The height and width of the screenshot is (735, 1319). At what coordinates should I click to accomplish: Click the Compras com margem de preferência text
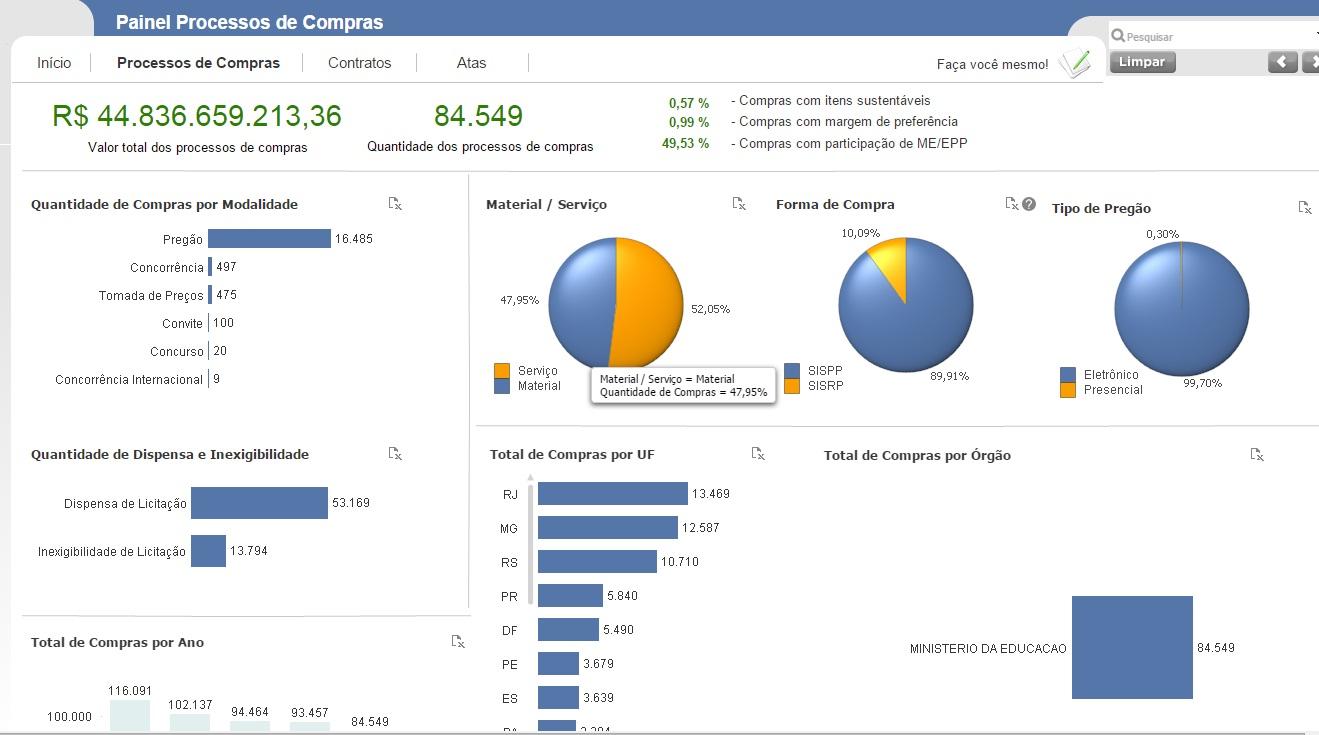point(848,121)
